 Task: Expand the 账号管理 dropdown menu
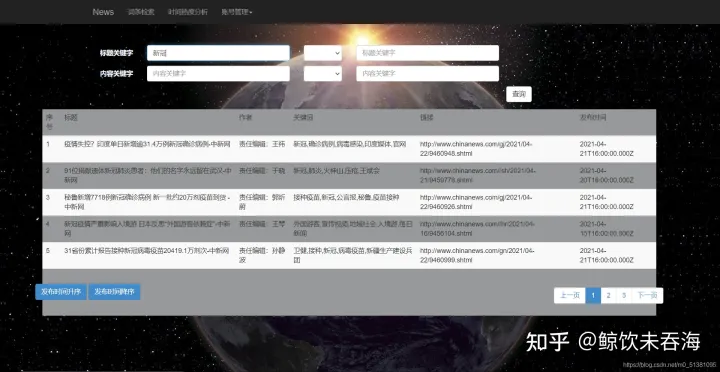[236, 12]
